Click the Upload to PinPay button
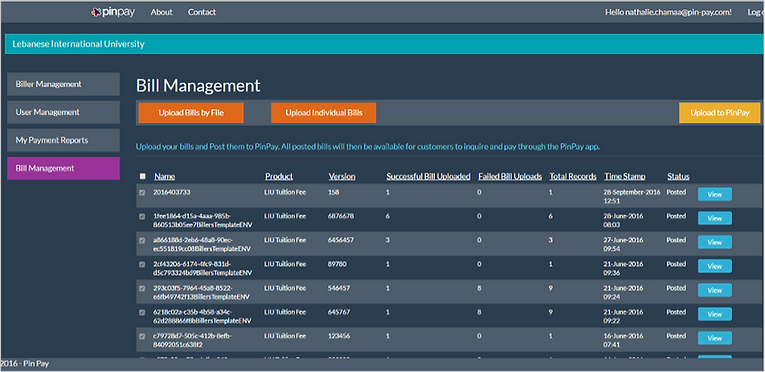 (720, 113)
